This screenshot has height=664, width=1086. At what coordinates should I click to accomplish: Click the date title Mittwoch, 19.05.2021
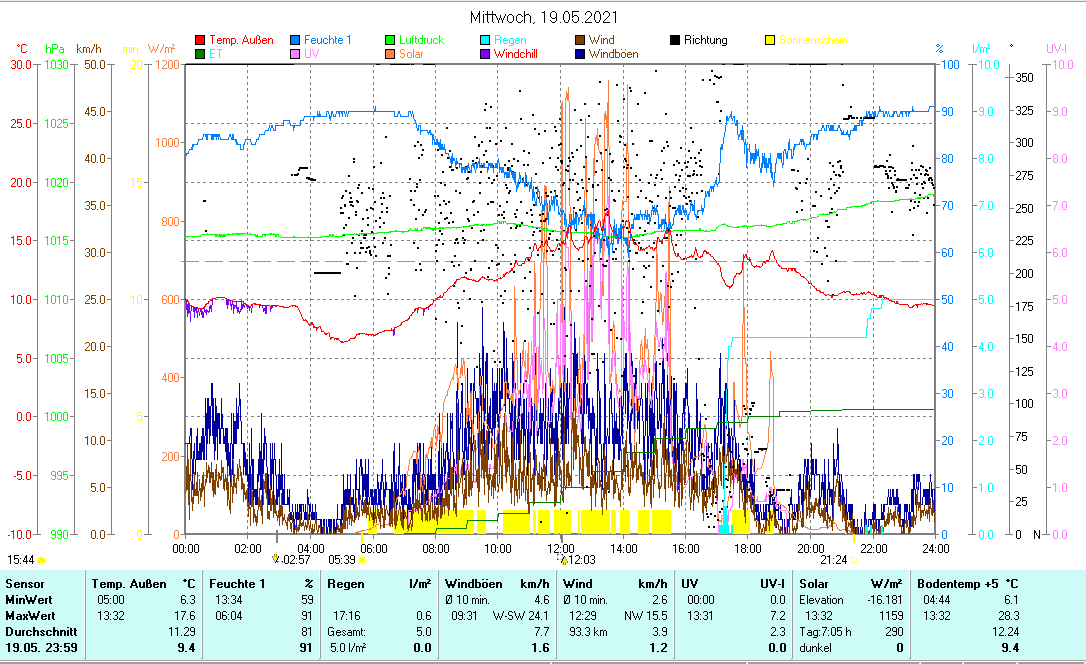[543, 17]
